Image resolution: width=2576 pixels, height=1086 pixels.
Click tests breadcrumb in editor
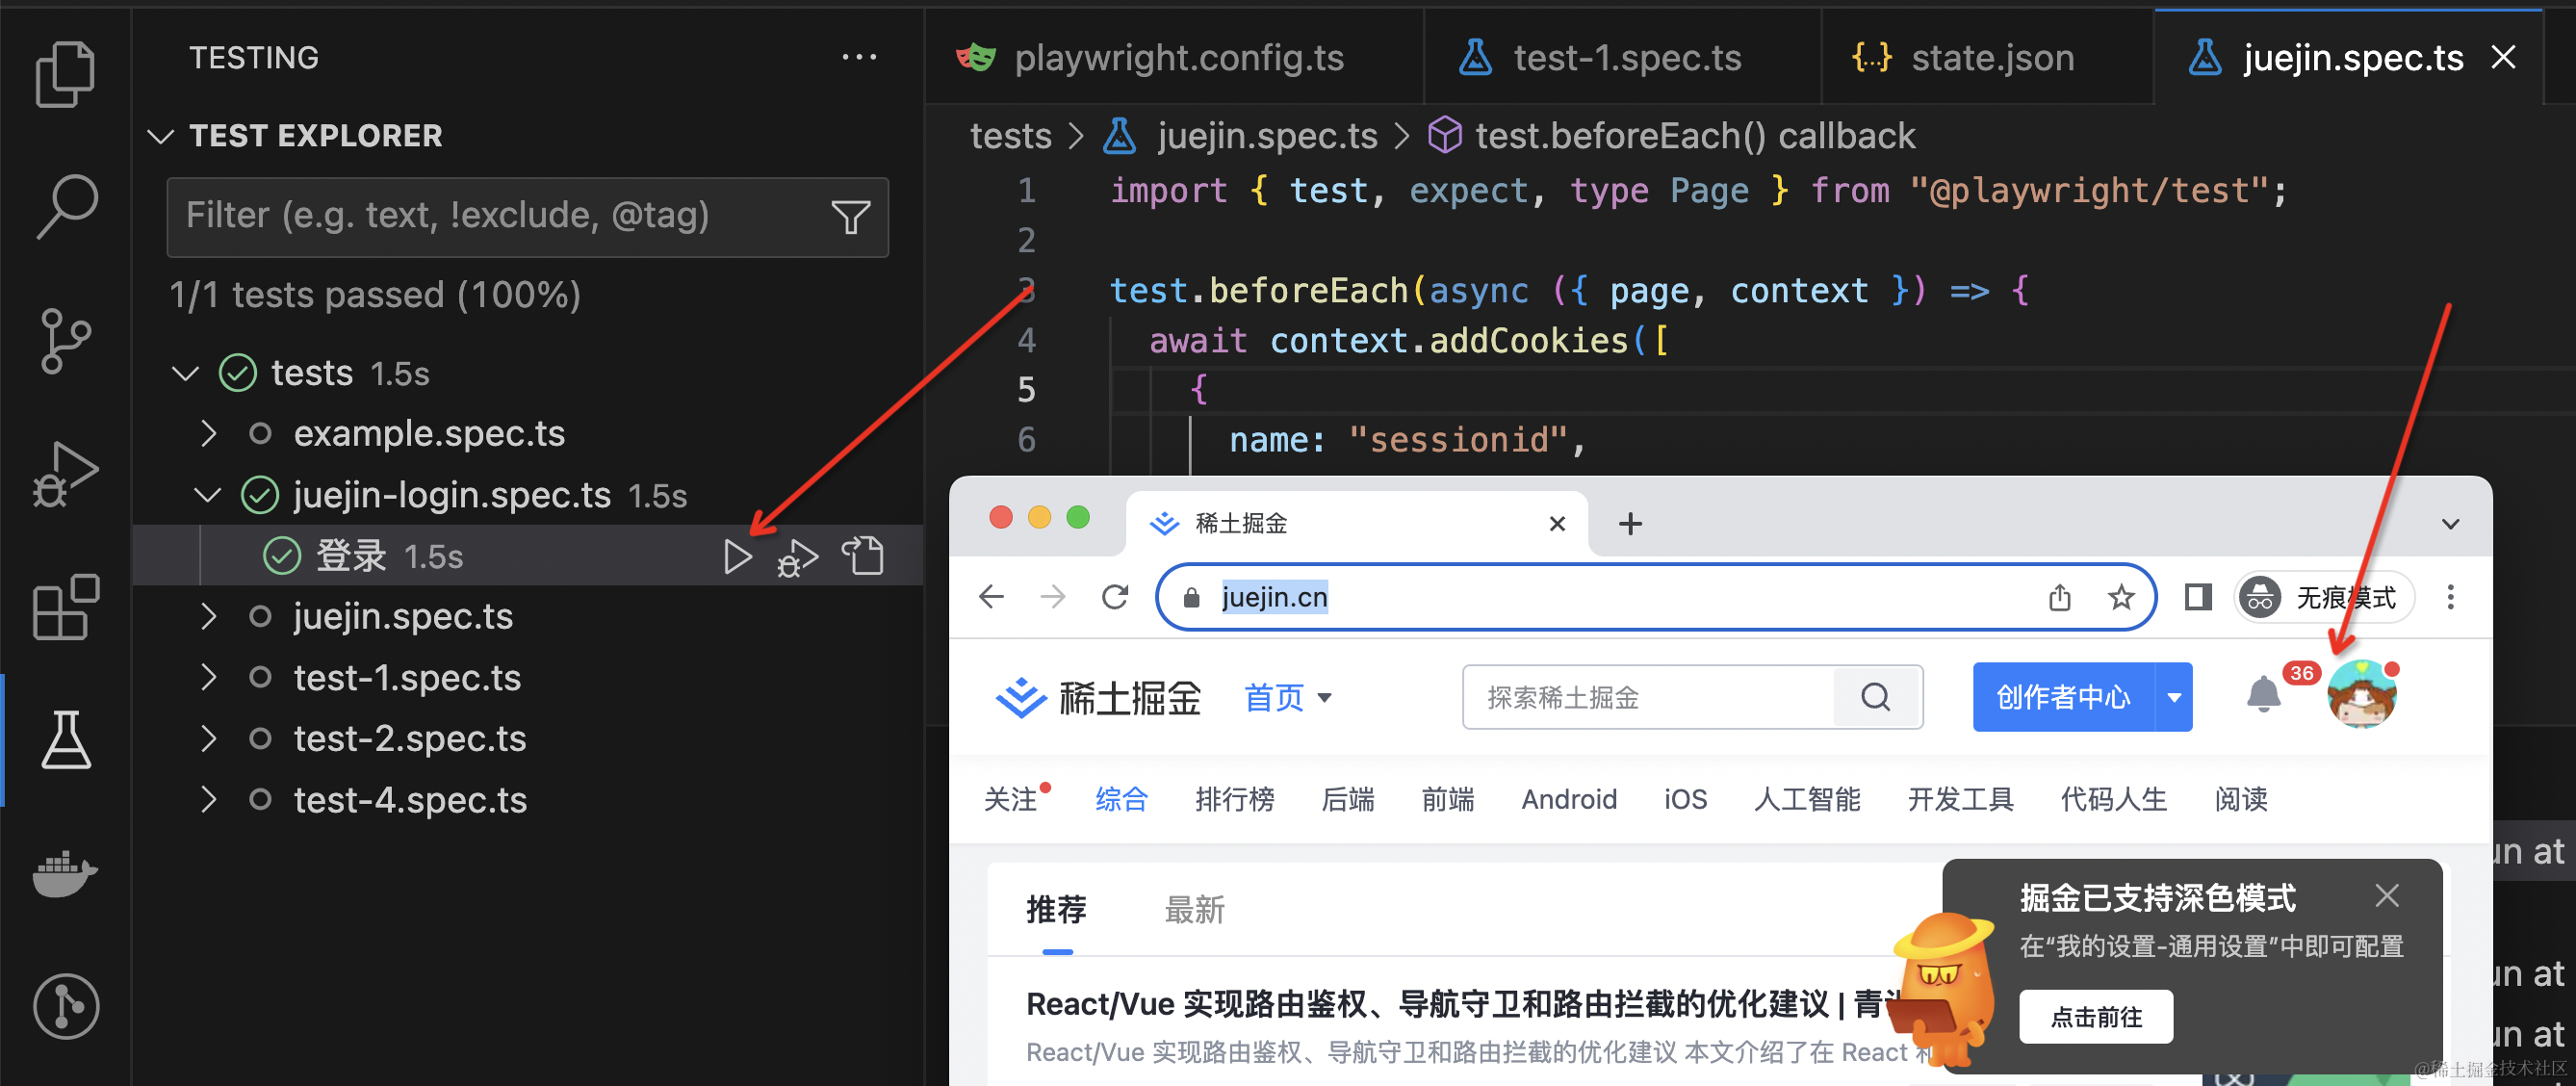pyautogui.click(x=1011, y=136)
